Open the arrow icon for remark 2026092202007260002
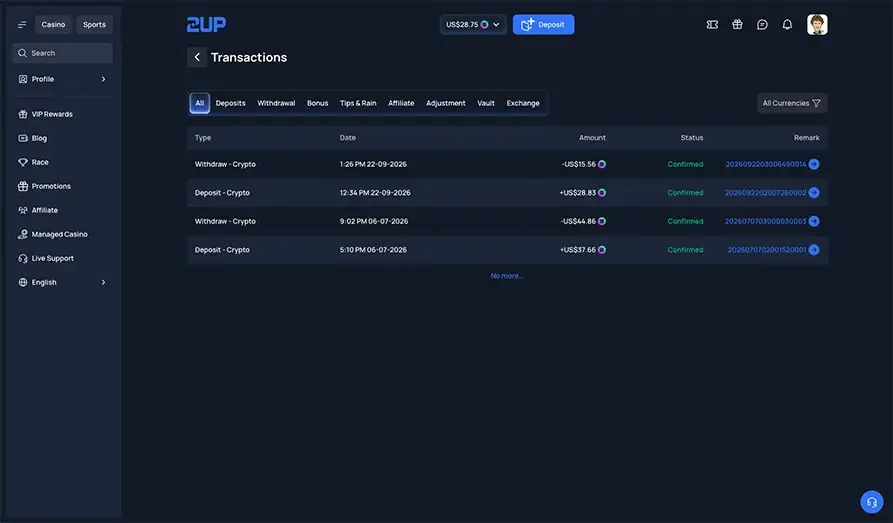This screenshot has height=523, width=893. coord(814,193)
